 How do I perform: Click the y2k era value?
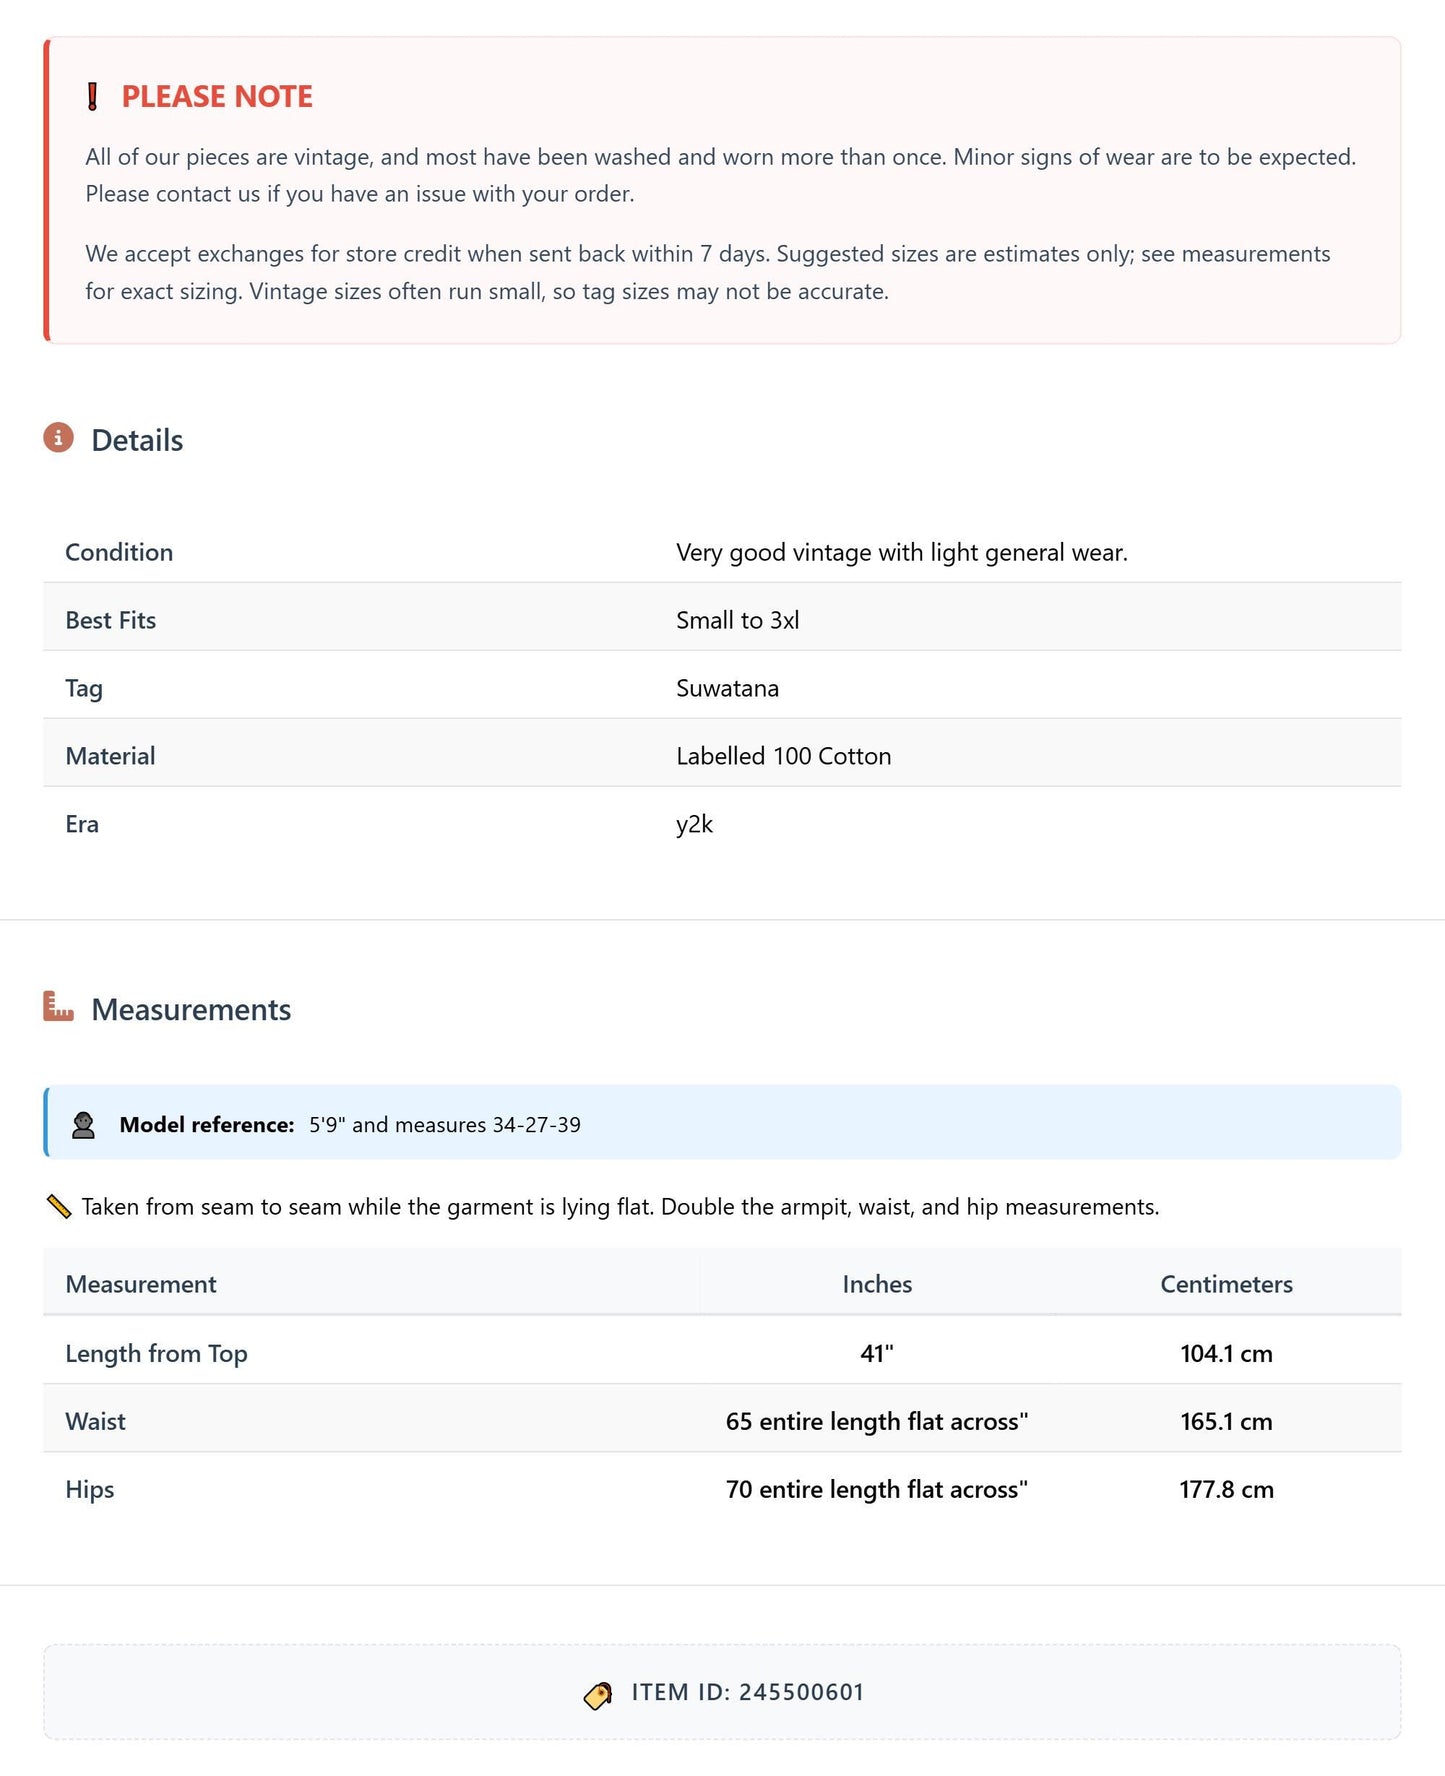pos(694,824)
